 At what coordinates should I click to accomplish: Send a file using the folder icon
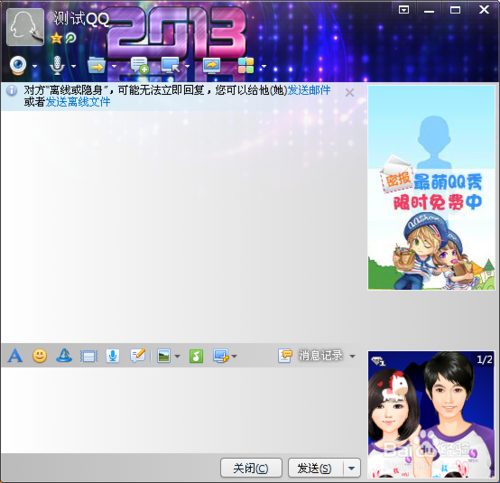pyautogui.click(x=97, y=65)
